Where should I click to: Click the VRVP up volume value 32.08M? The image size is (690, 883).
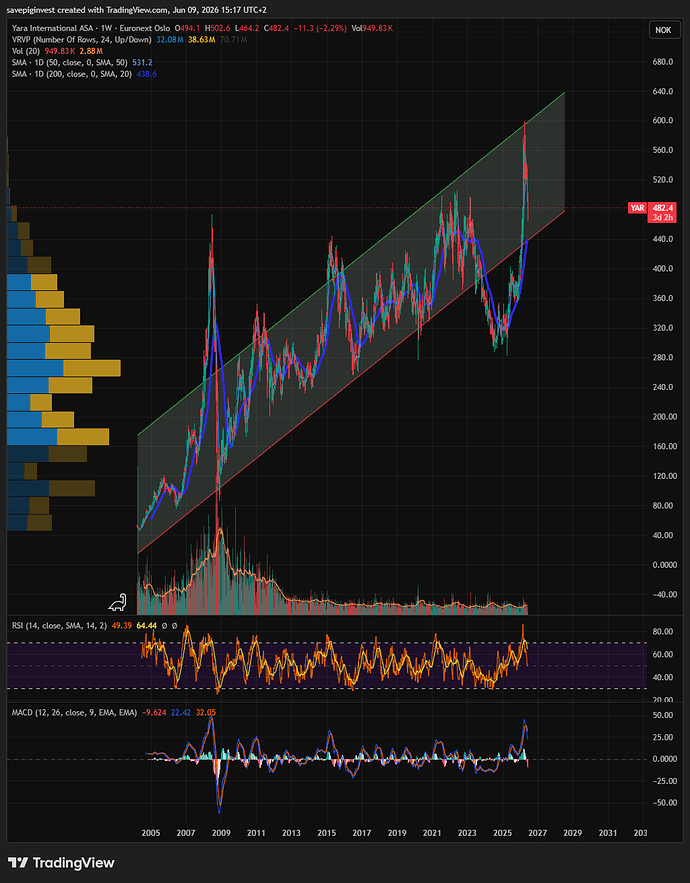[170, 39]
